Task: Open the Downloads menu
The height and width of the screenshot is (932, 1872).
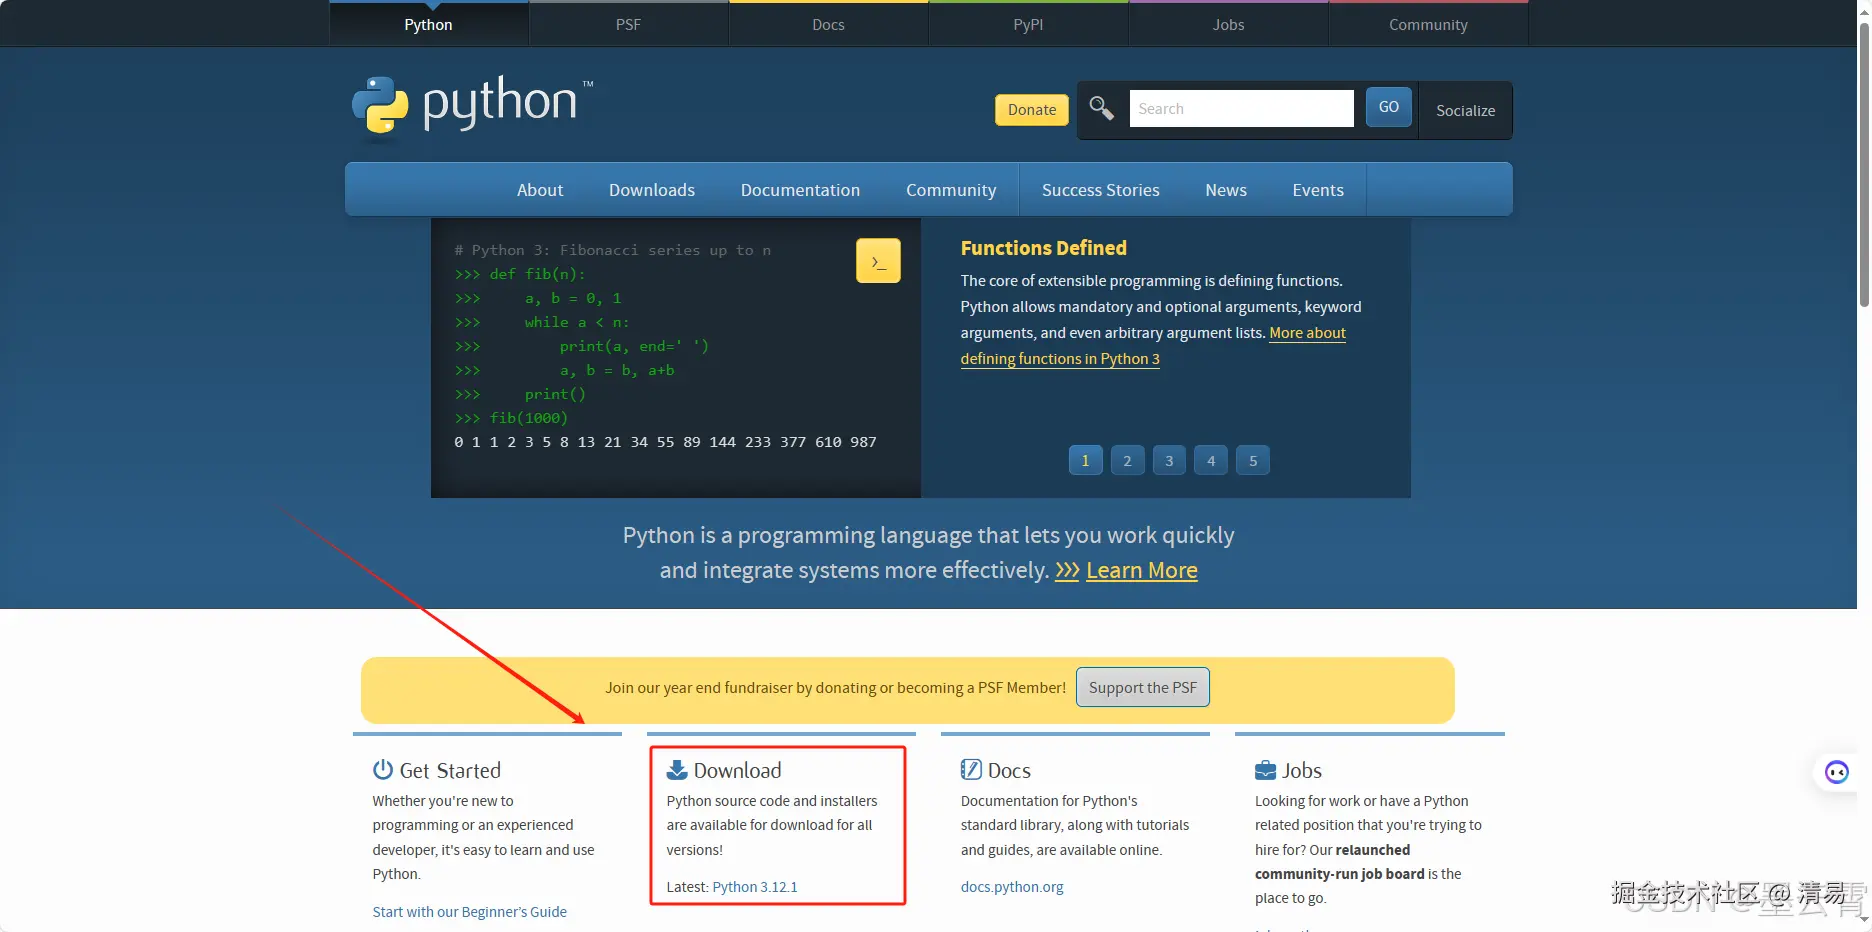Action: (x=652, y=190)
